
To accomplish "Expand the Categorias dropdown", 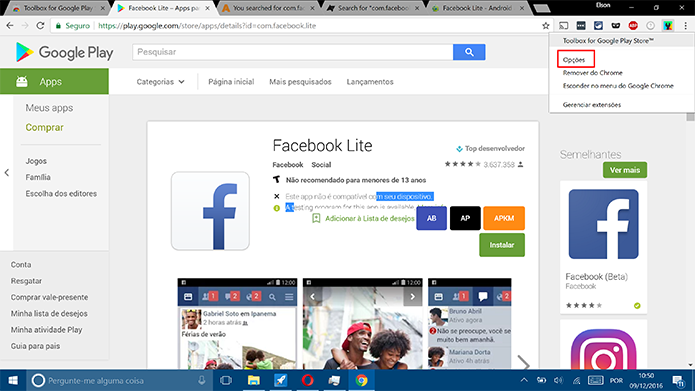I will [x=160, y=82].
